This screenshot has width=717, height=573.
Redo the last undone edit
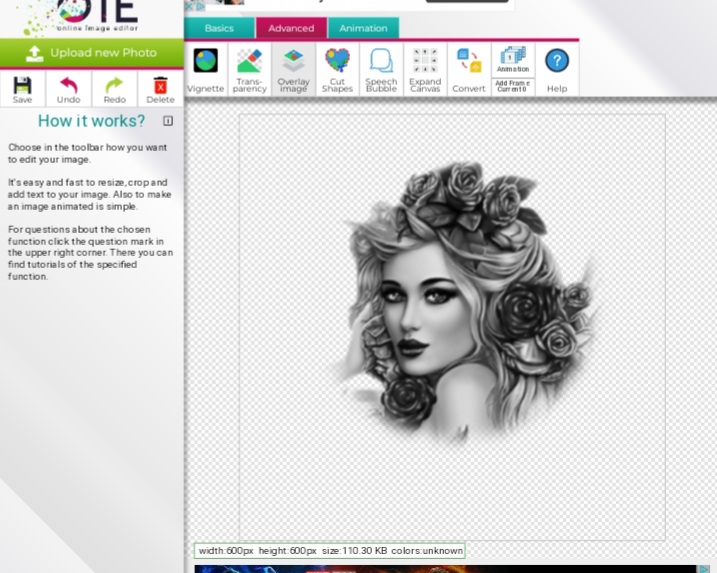click(114, 88)
